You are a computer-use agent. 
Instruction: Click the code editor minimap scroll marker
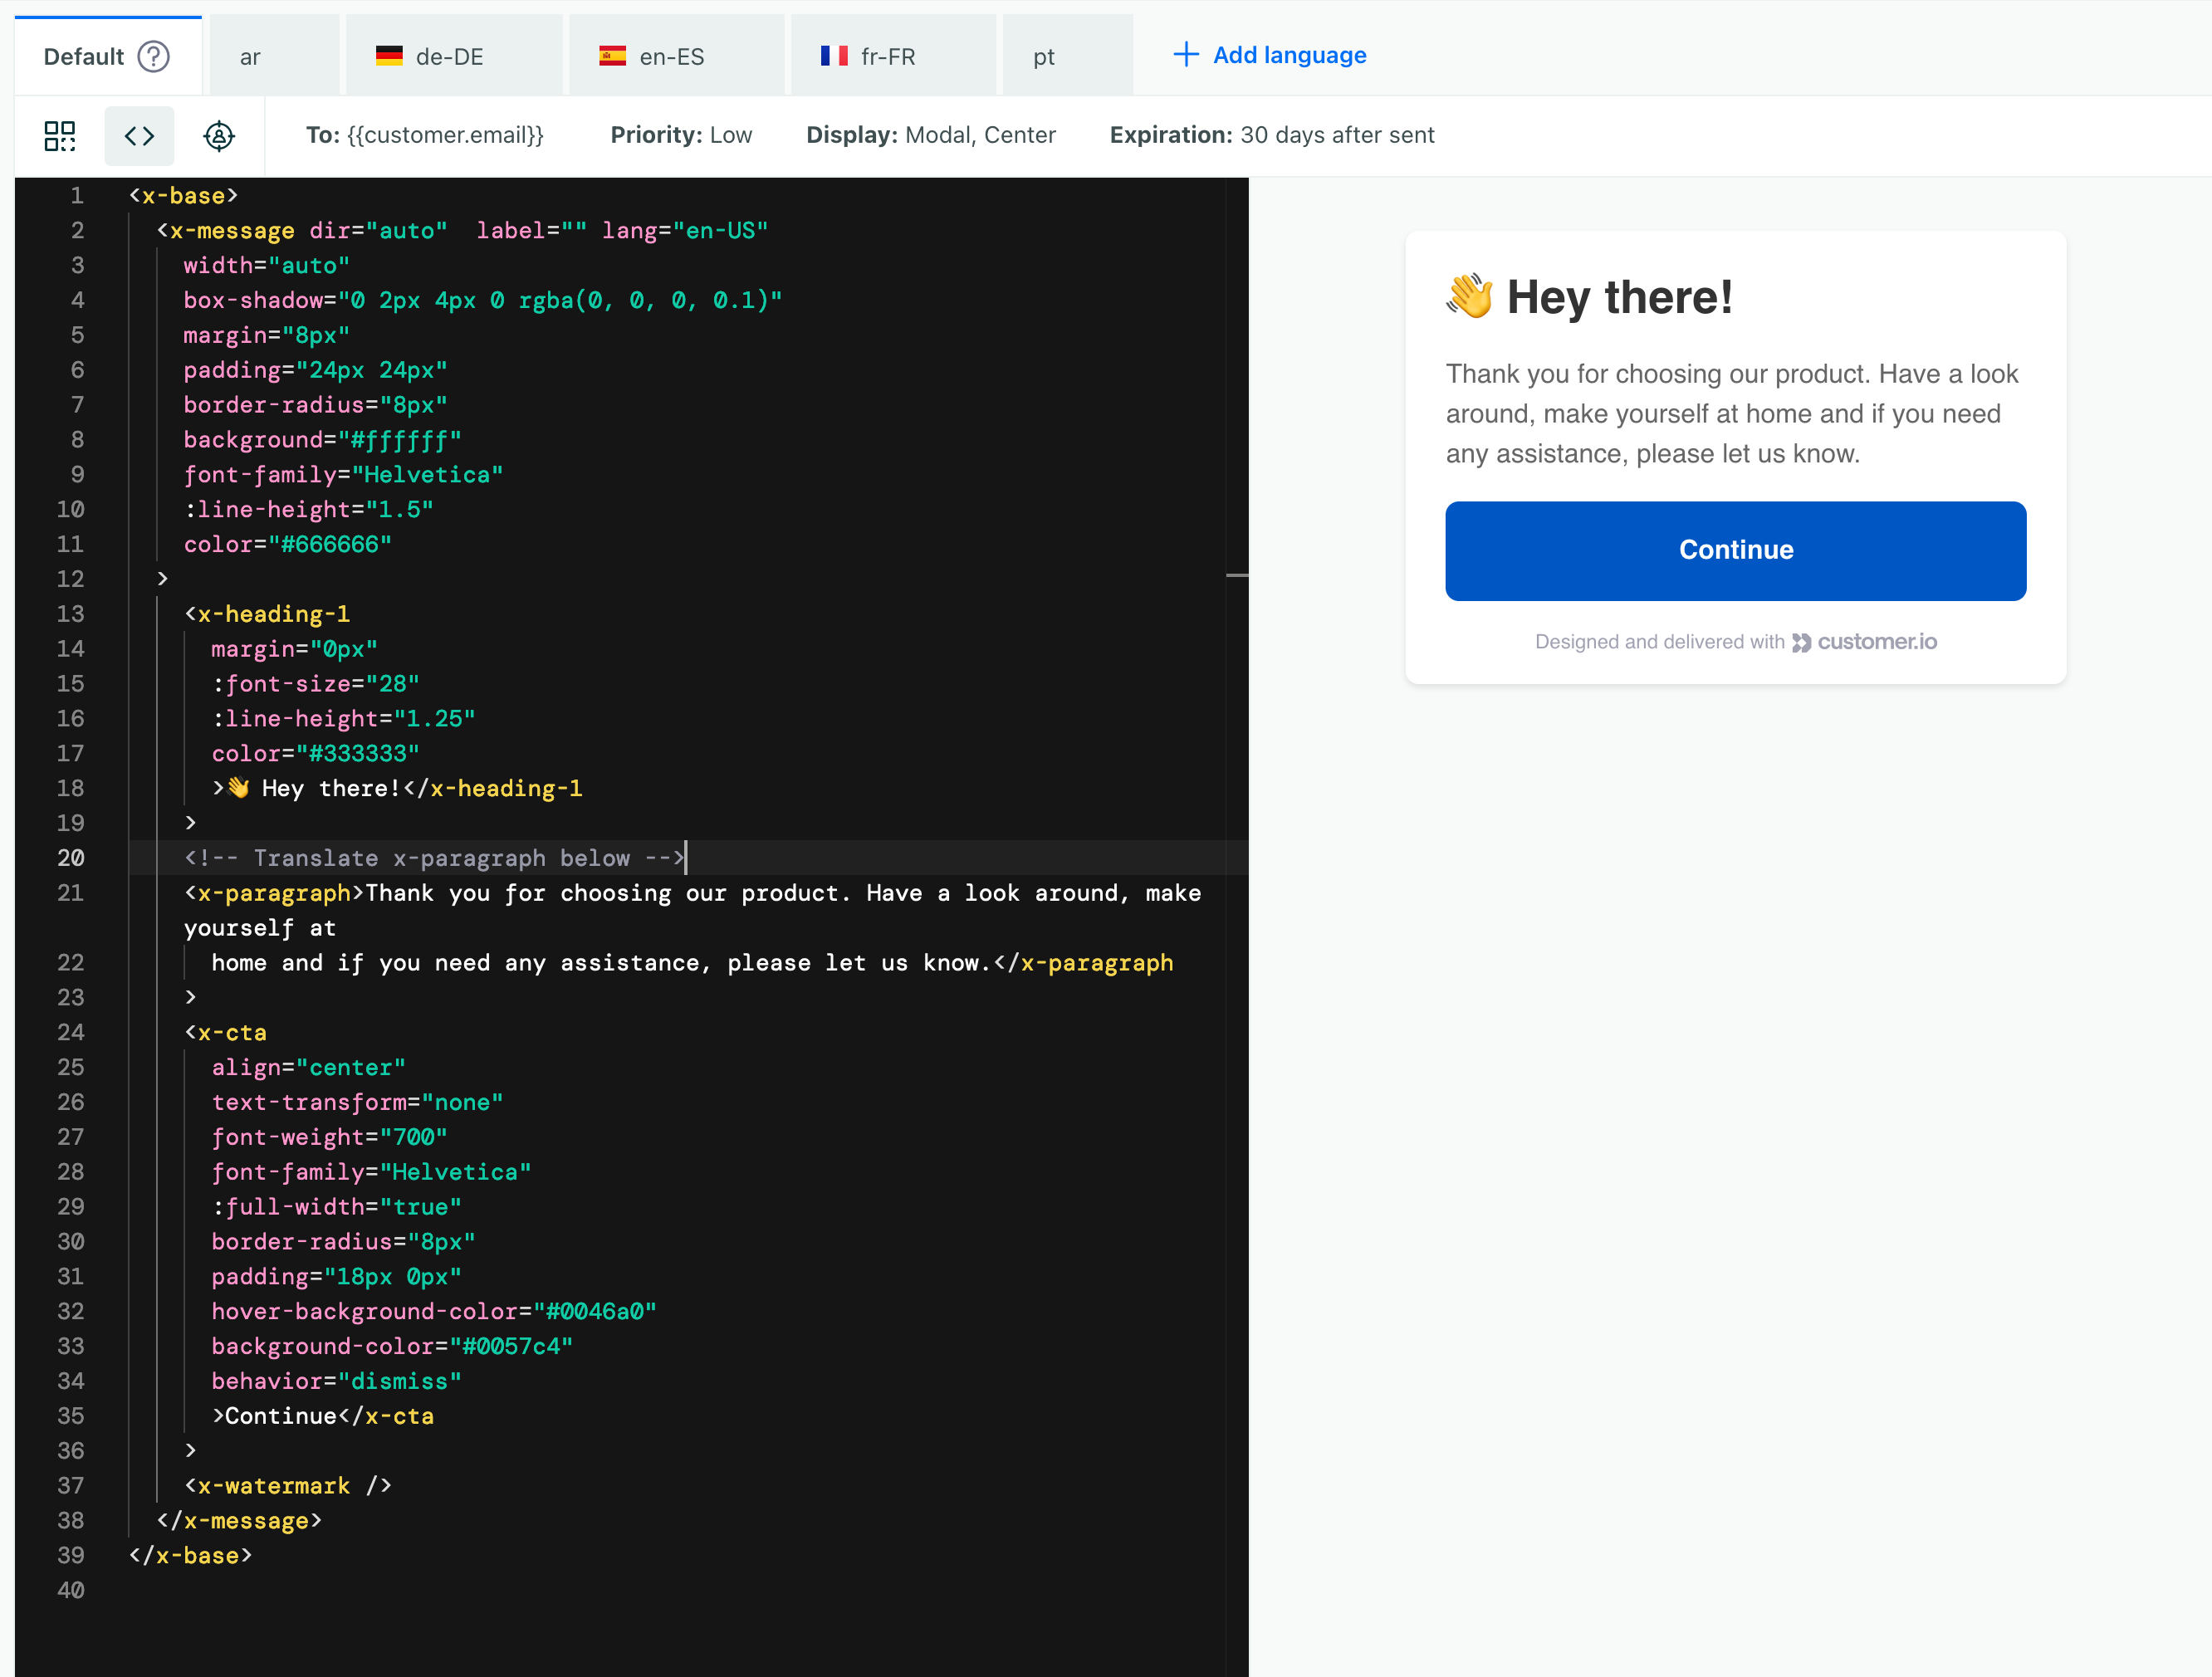tap(1237, 576)
